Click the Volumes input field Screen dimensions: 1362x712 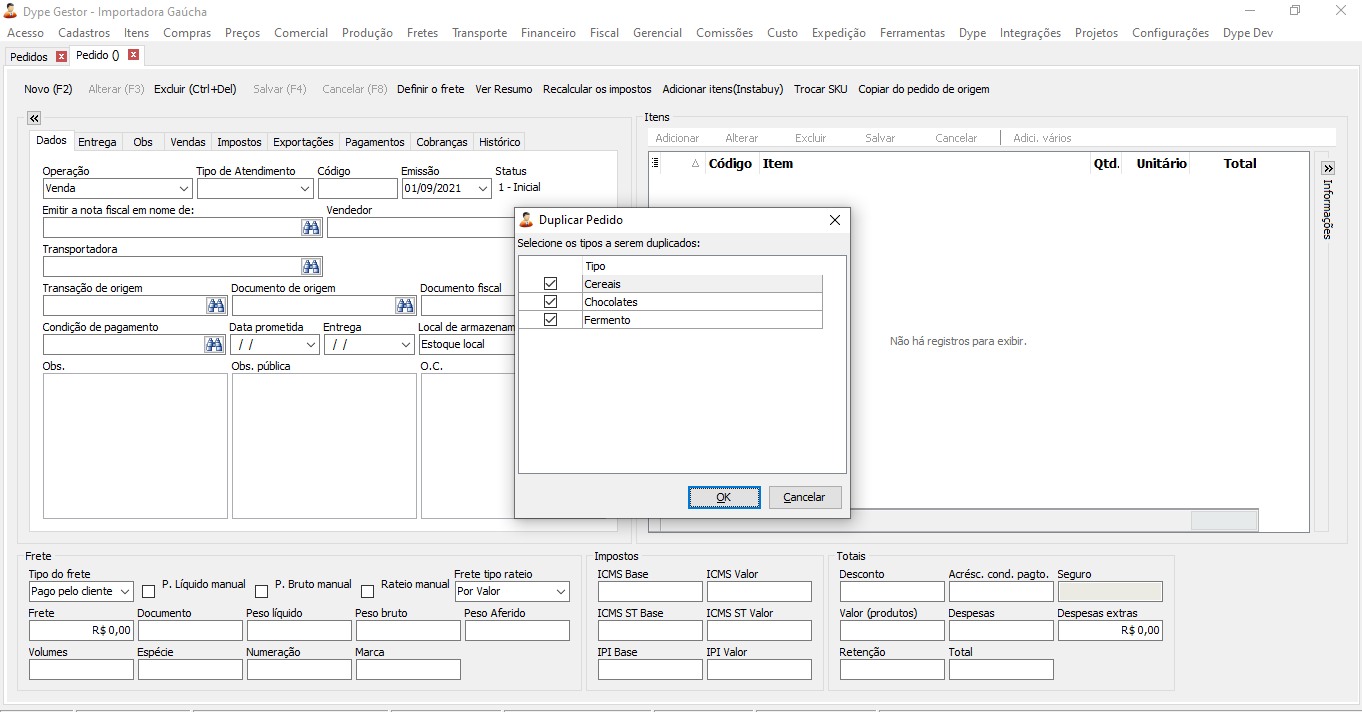click(x=81, y=670)
